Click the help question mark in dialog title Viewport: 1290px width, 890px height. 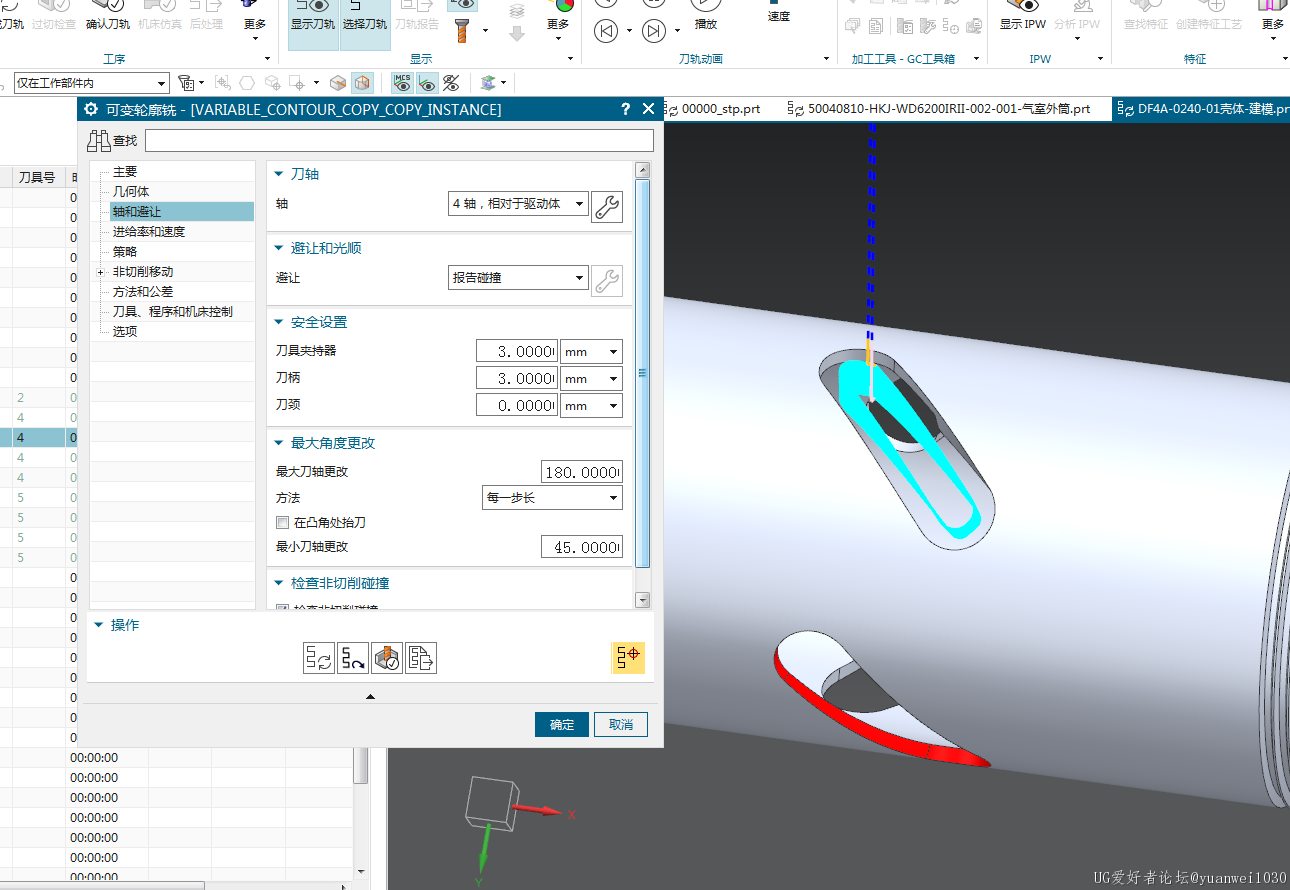click(625, 109)
